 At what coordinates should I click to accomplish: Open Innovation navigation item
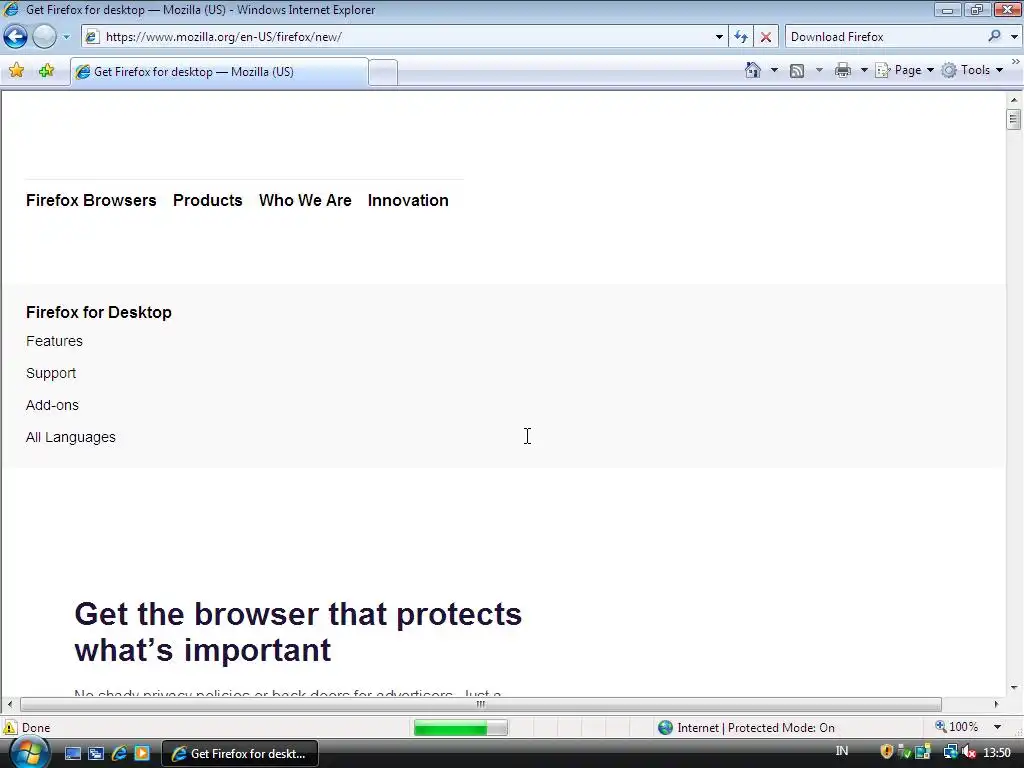coord(408,200)
